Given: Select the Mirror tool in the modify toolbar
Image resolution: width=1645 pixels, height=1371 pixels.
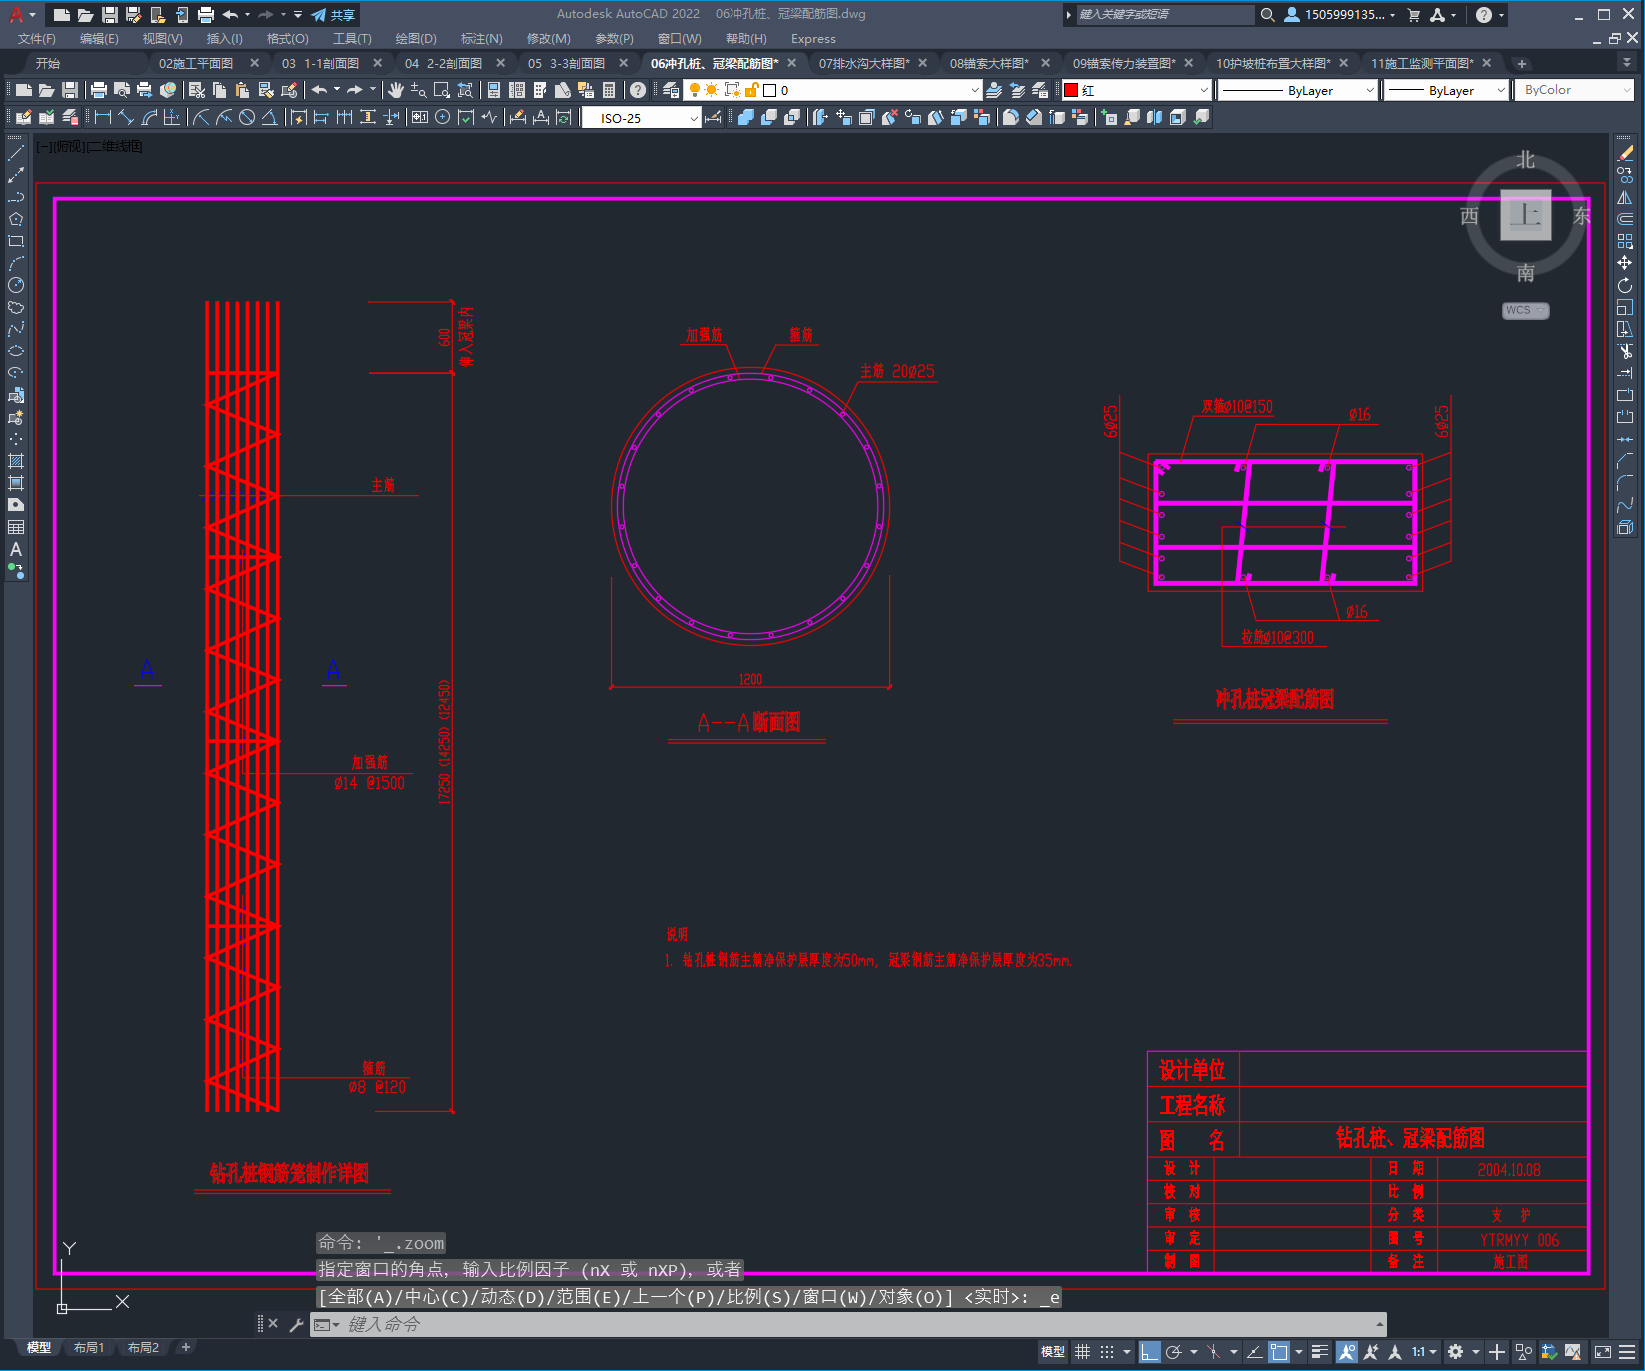Looking at the screenshot, I should (x=1625, y=197).
